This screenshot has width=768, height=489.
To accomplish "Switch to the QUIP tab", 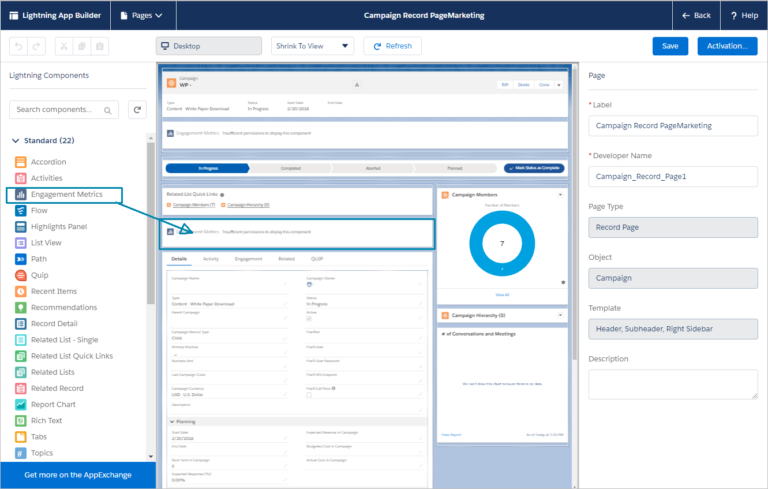I will point(317,259).
